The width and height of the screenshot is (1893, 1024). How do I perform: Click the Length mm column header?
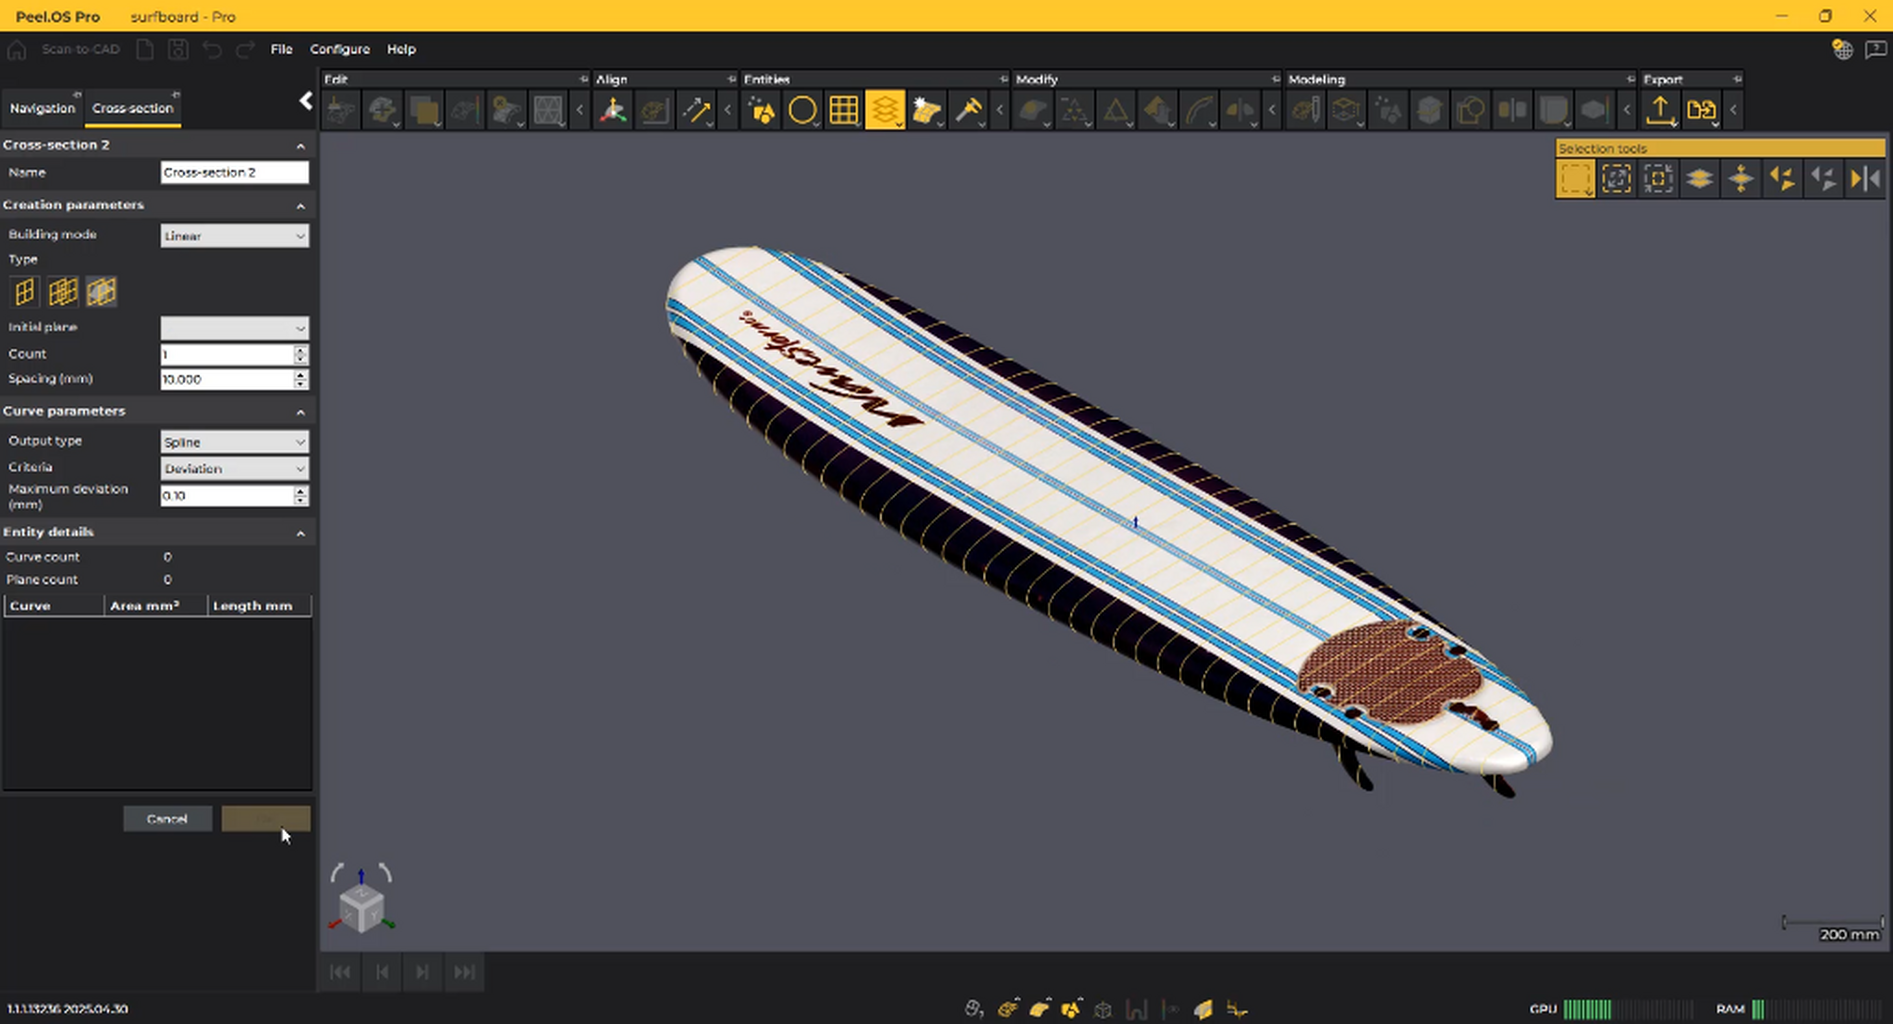click(x=260, y=606)
